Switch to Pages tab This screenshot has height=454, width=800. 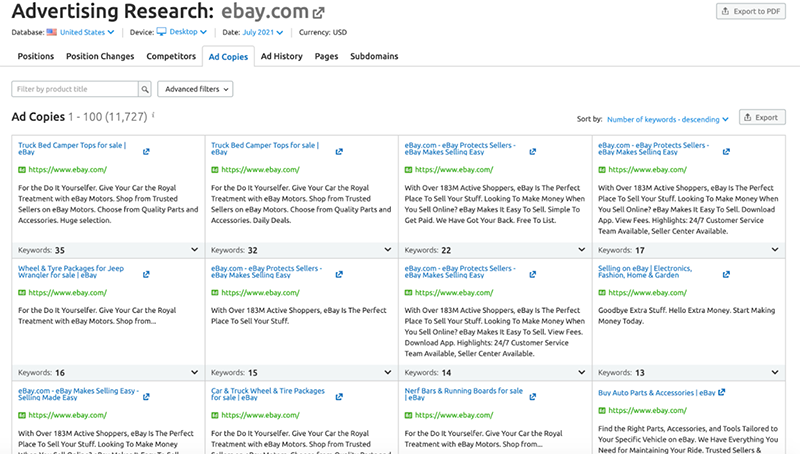pos(327,56)
